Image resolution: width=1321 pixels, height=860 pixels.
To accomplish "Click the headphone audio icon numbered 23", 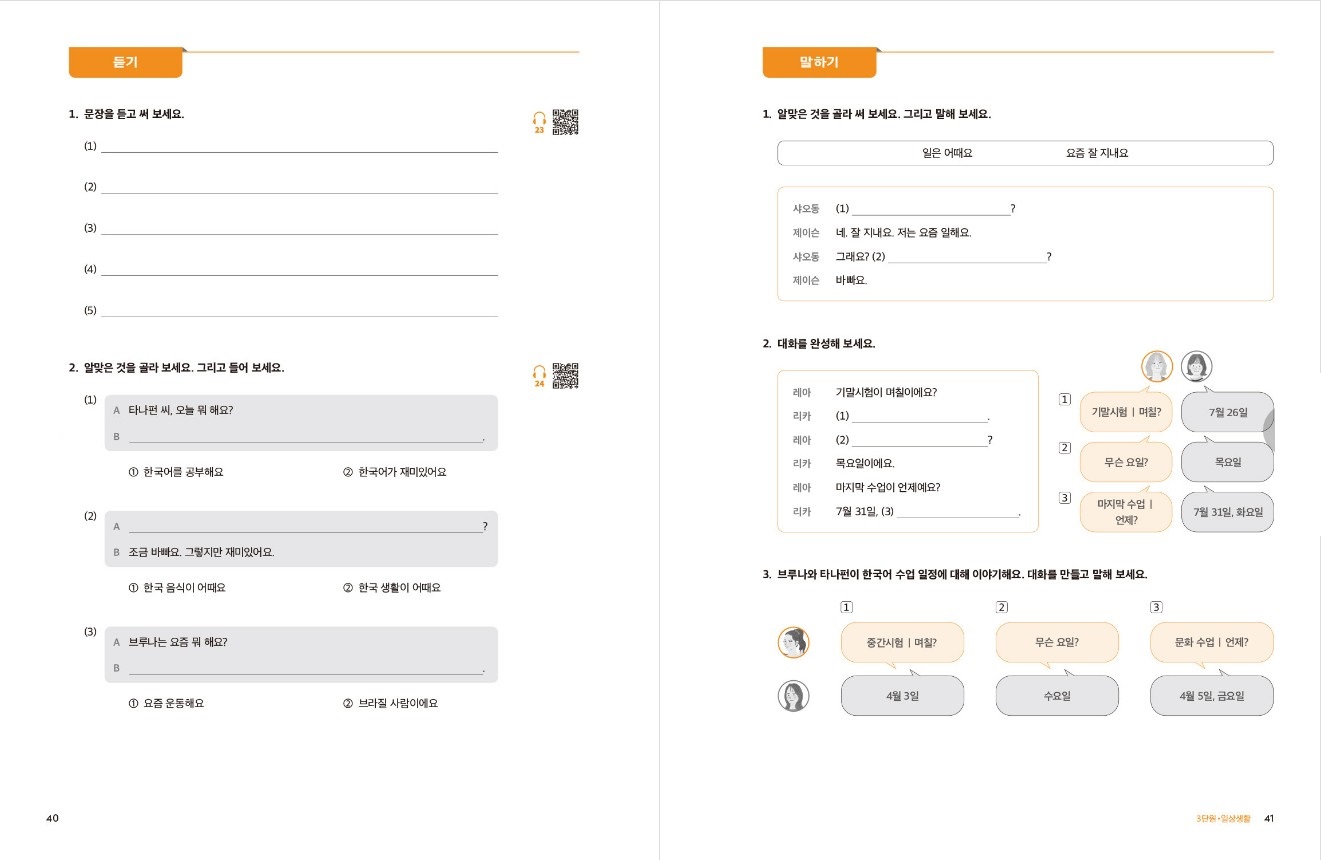I will click(537, 119).
